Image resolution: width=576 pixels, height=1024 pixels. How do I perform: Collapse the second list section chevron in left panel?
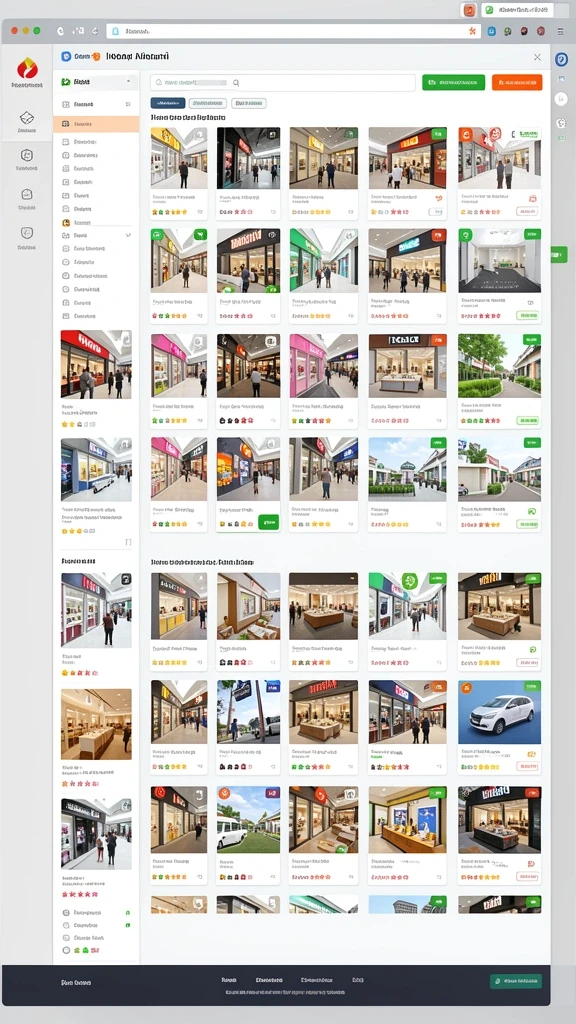128,235
